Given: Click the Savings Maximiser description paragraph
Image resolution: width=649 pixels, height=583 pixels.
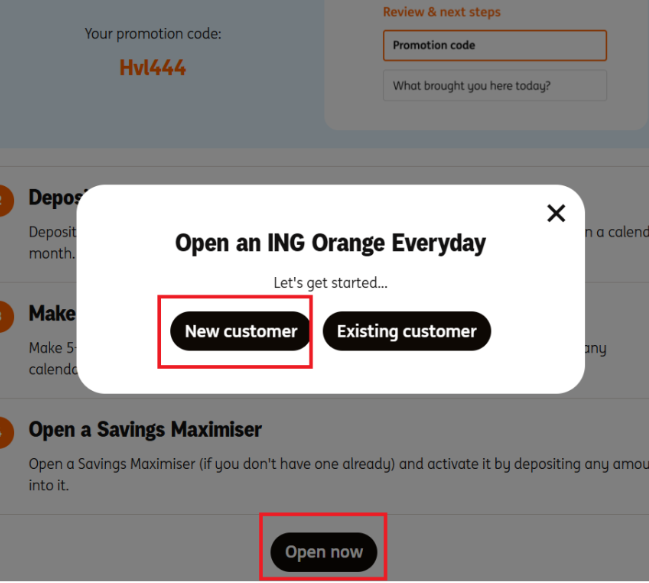Looking at the screenshot, I should [339, 474].
